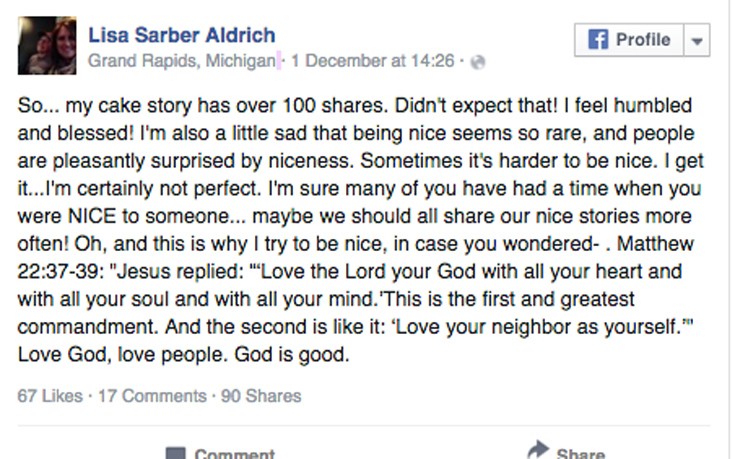Open the Grand Rapids, Michigan location link
735x459 pixels.
point(181,61)
